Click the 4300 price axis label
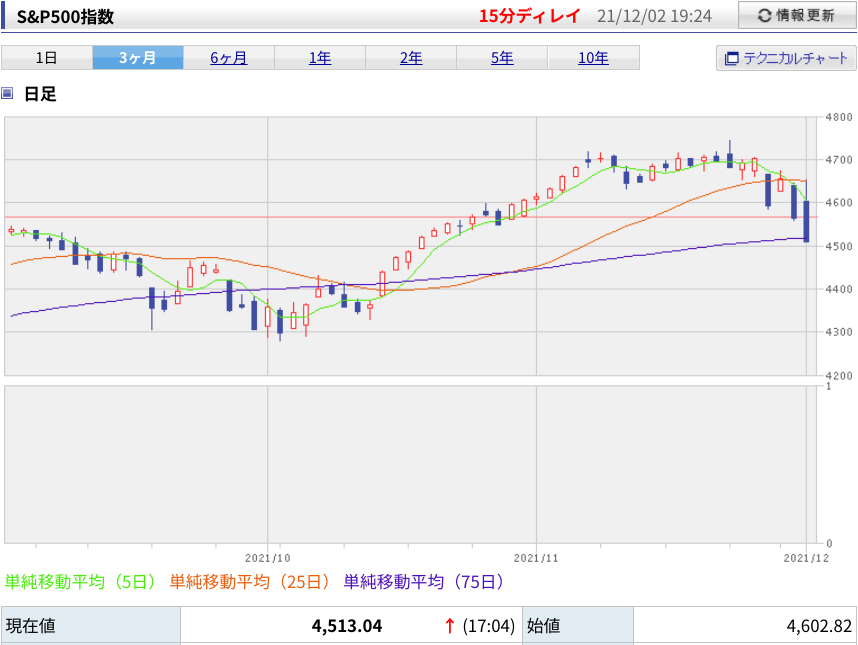The width and height of the screenshot is (858, 645). click(x=839, y=332)
